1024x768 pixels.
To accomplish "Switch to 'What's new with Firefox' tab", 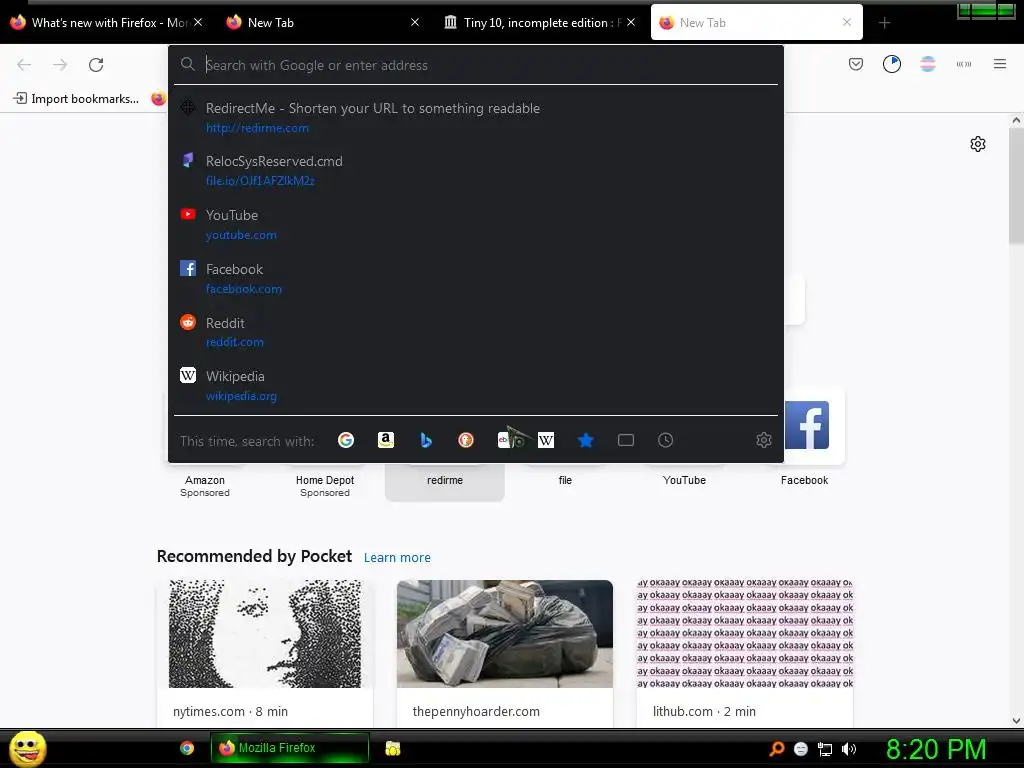I will coord(99,23).
